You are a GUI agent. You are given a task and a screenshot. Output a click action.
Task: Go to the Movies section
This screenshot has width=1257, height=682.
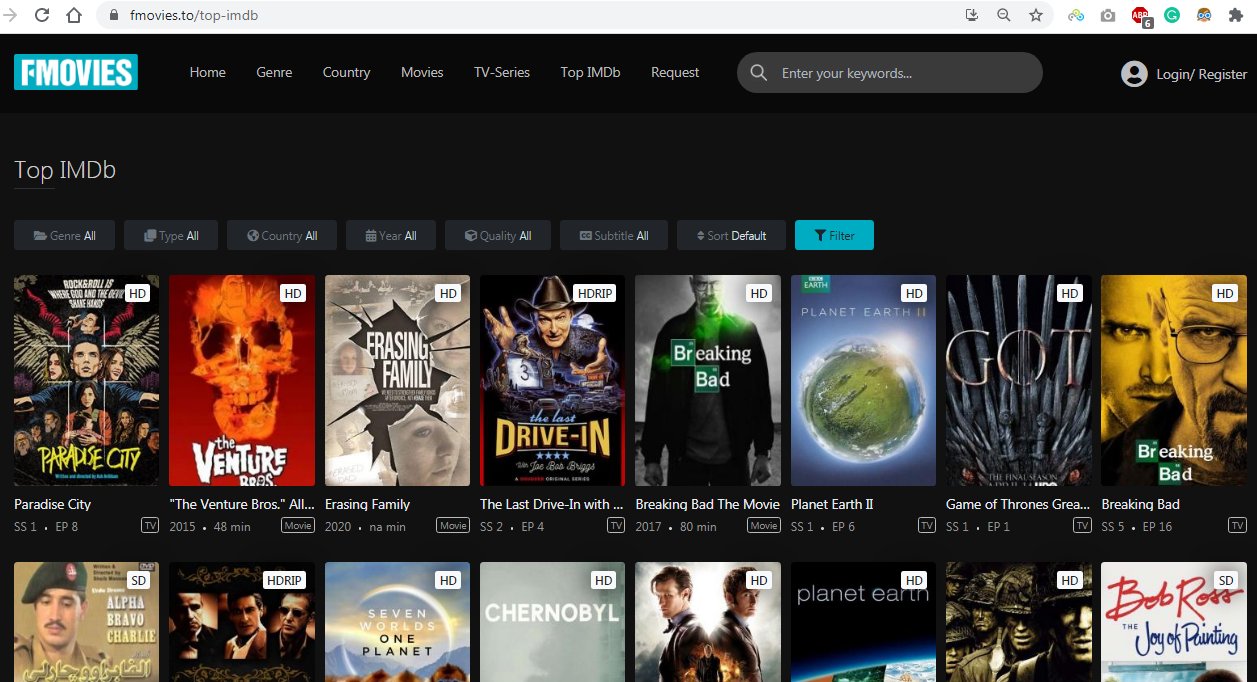422,72
